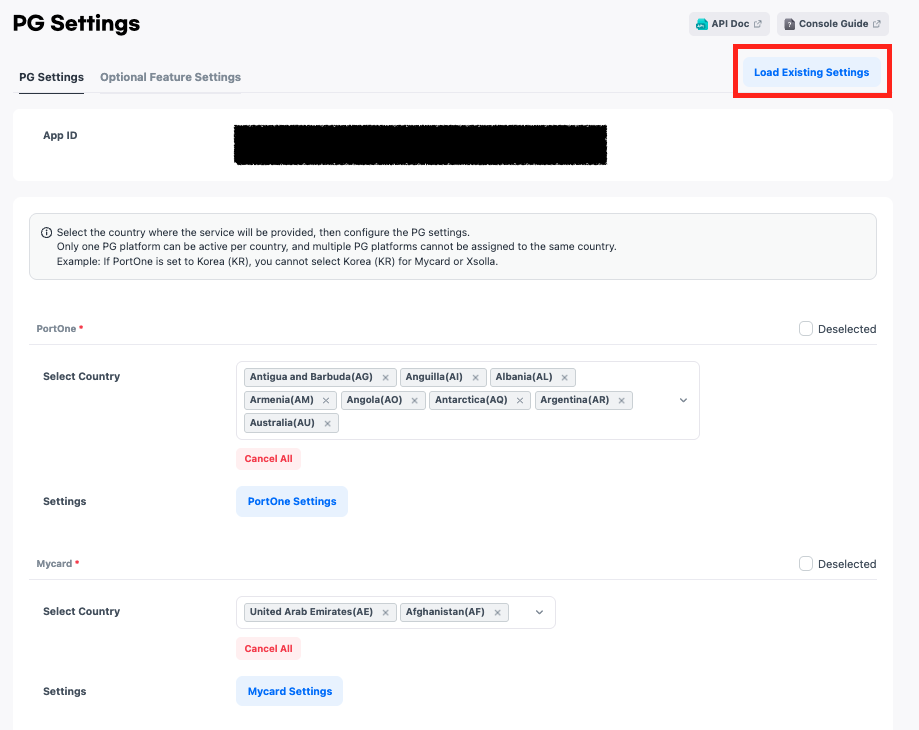
Task: Open the API Doc link
Action: [x=729, y=24]
